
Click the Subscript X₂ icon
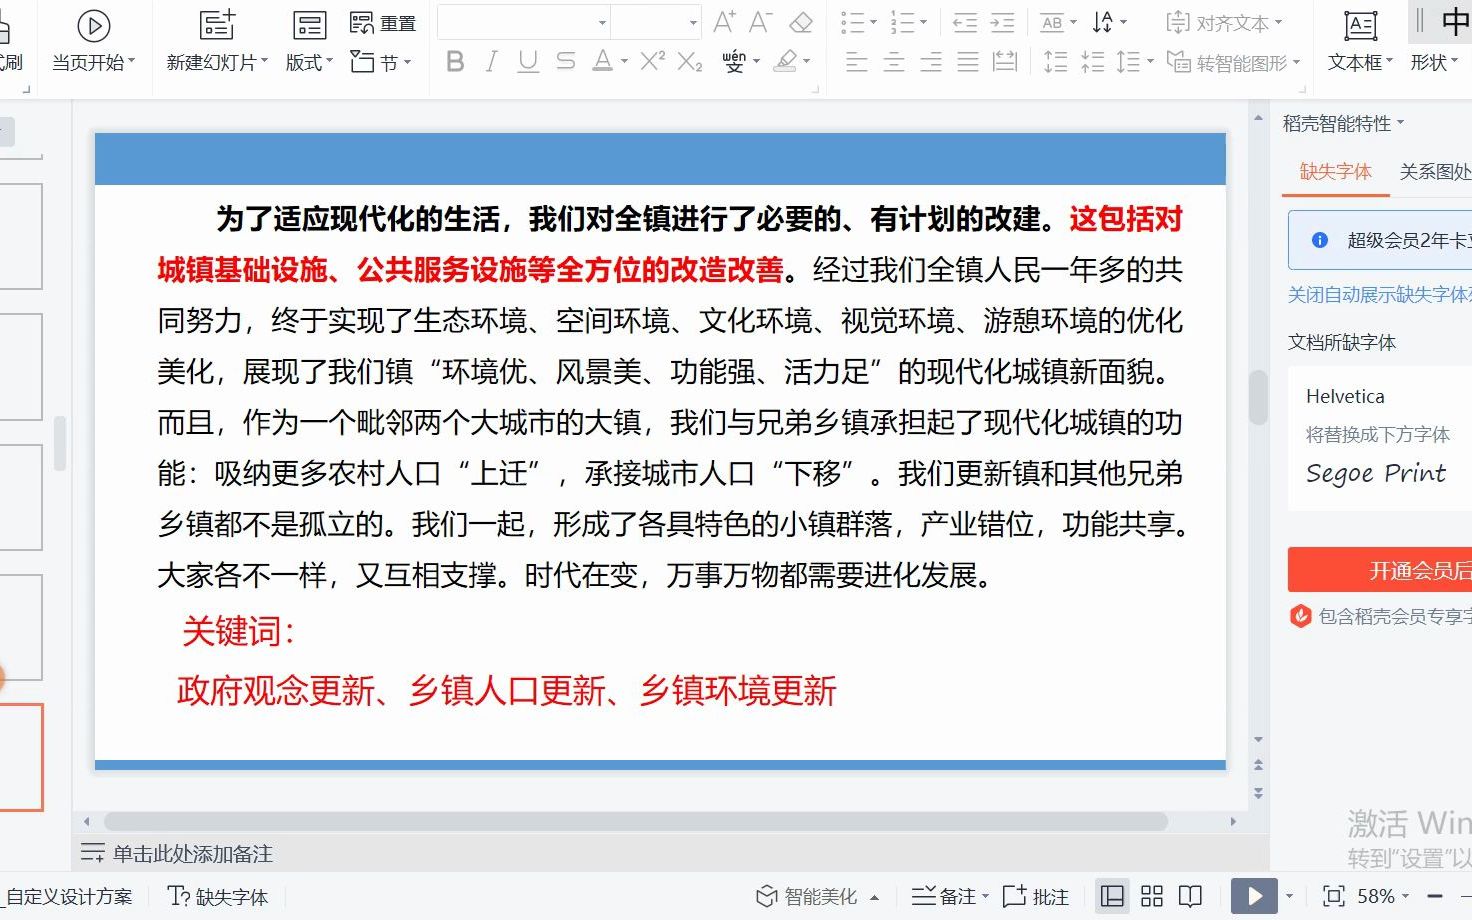[x=690, y=62]
